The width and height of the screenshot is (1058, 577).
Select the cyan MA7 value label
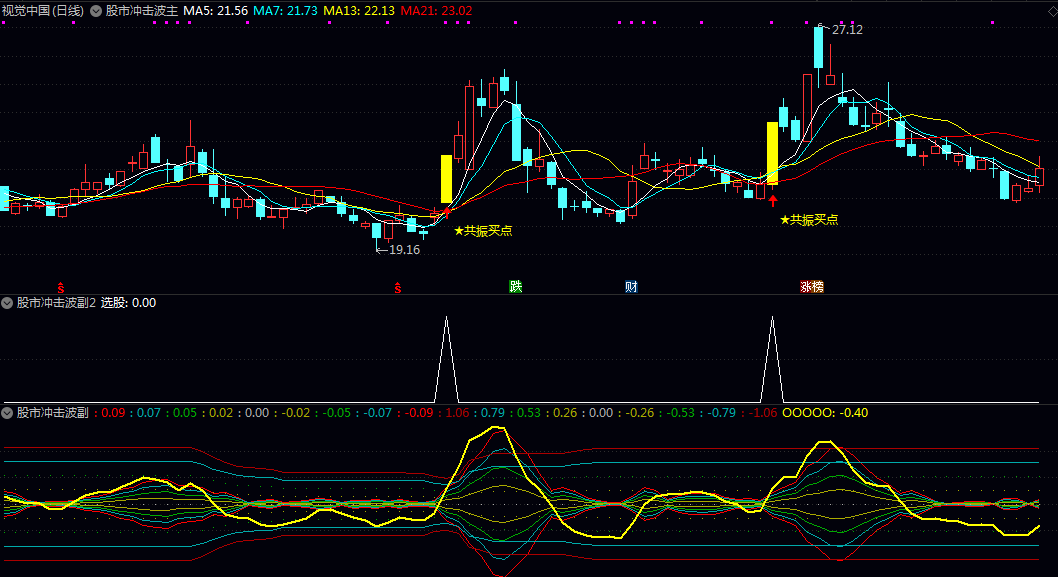click(x=285, y=10)
